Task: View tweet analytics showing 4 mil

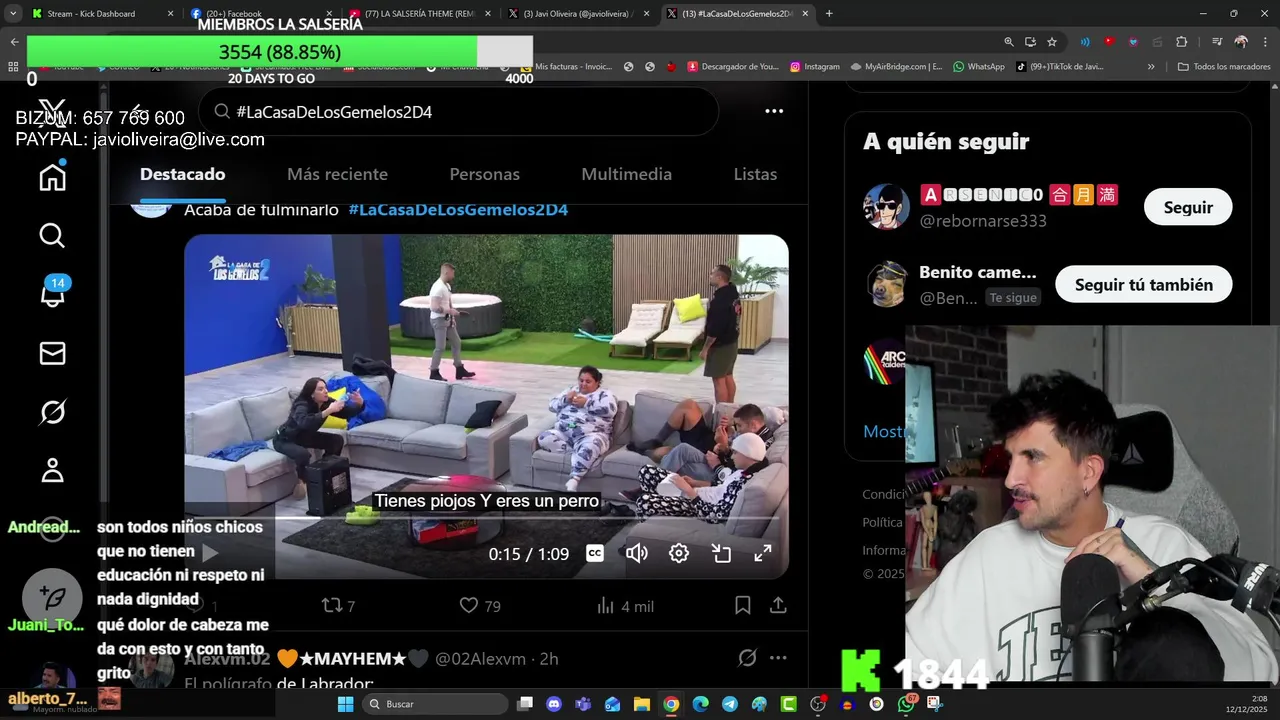Action: 625,606
